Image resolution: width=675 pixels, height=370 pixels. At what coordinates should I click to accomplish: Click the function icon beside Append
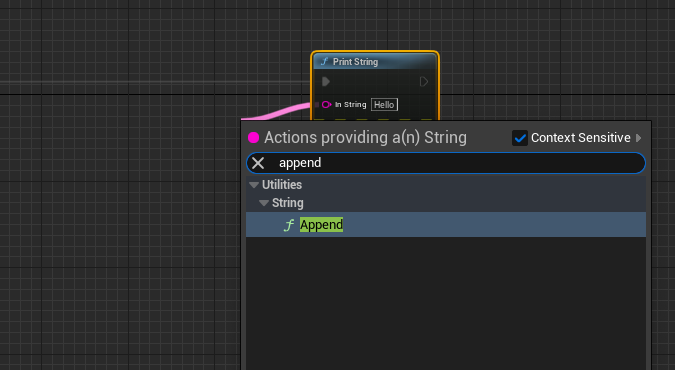[x=289, y=225]
